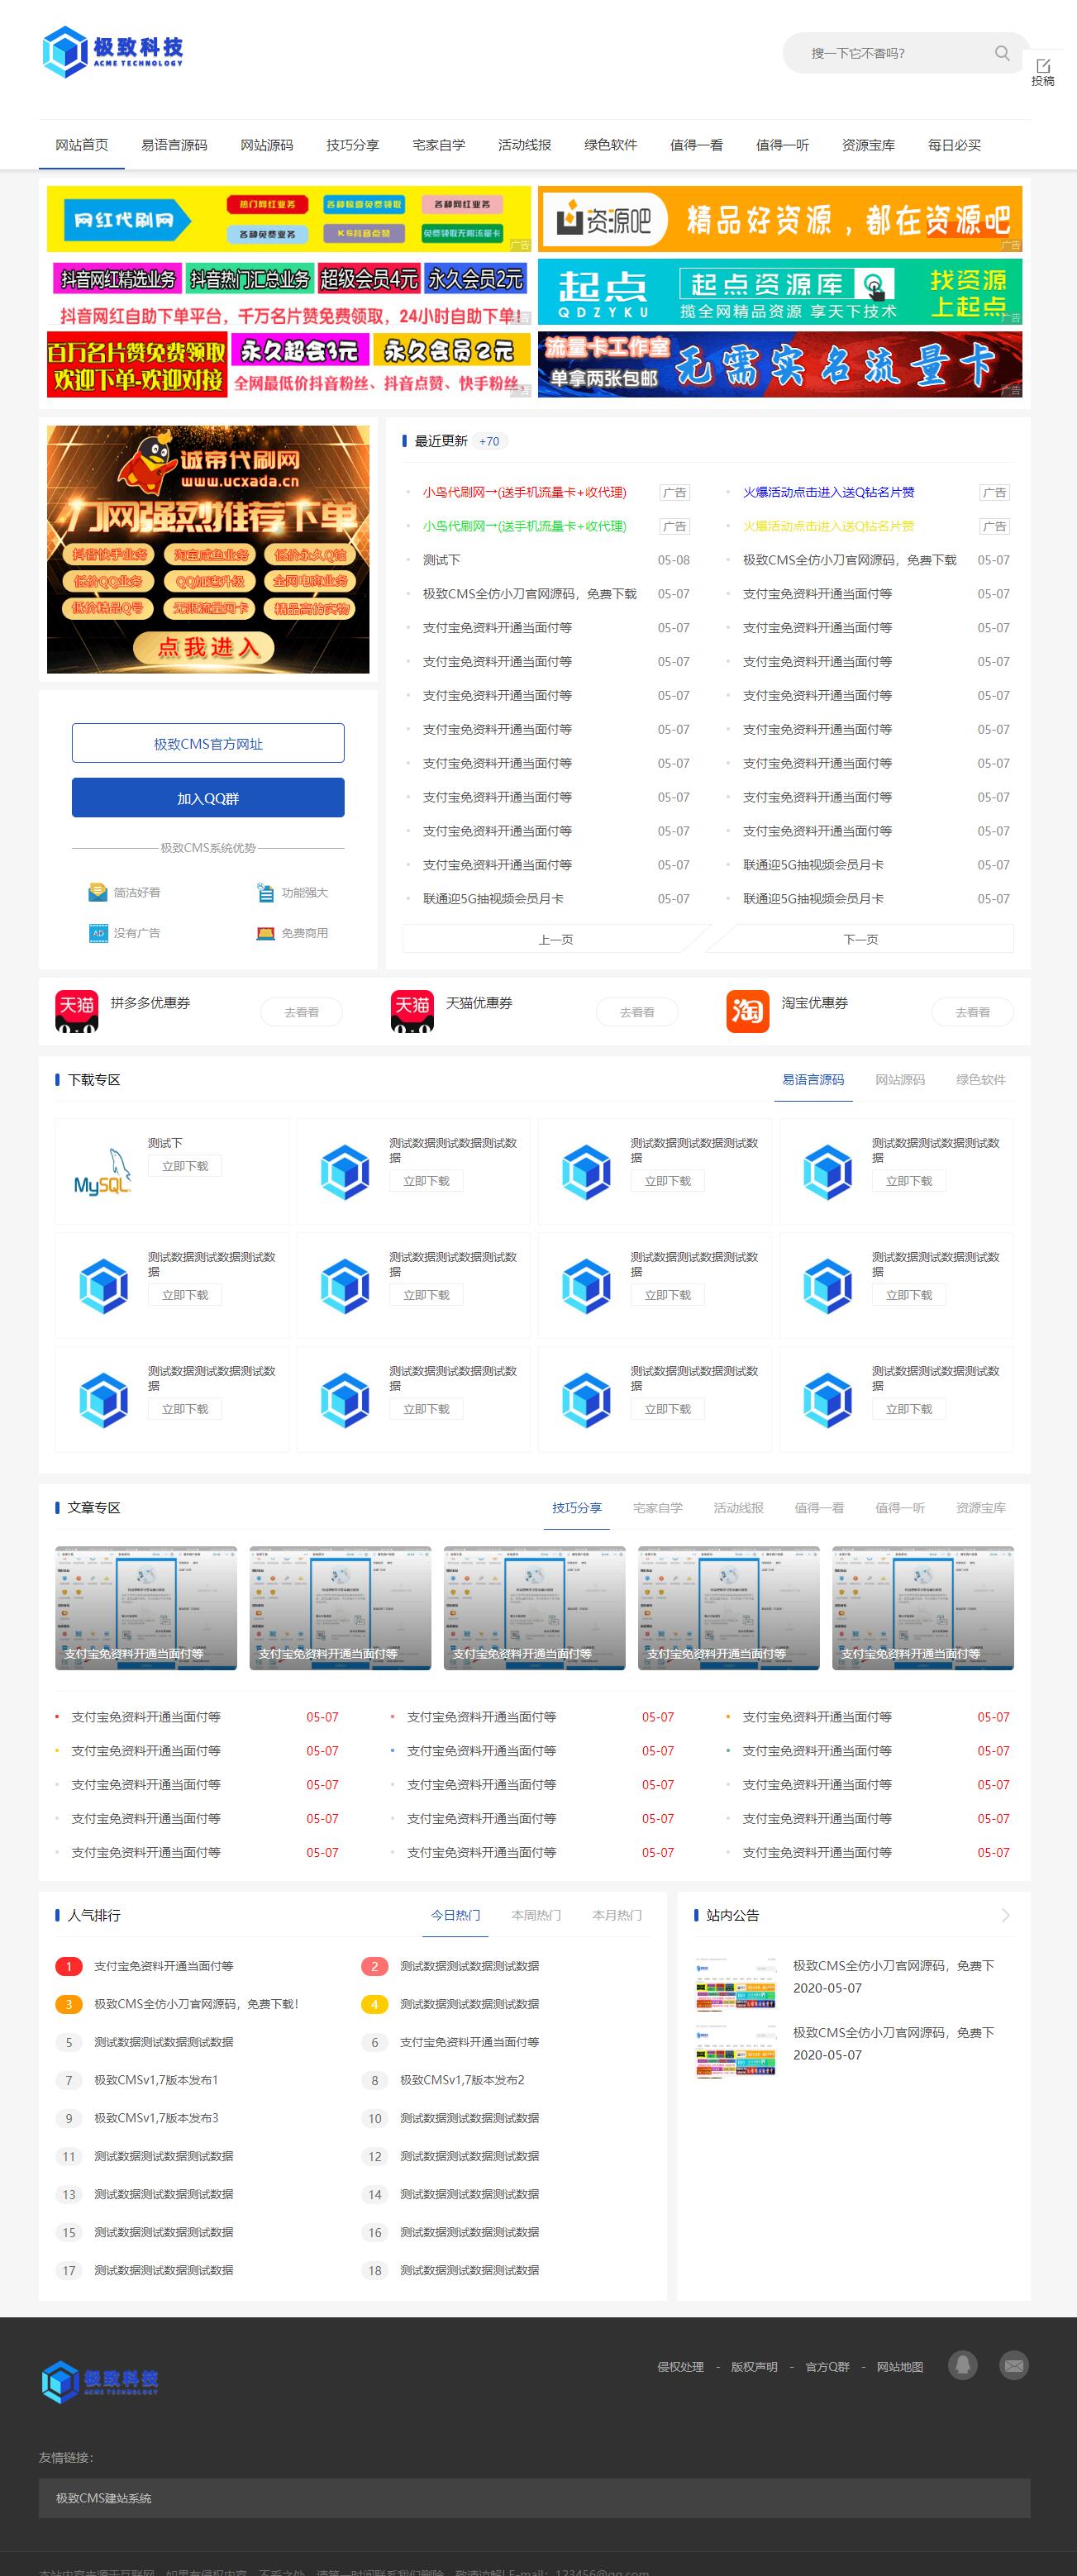1077x2576 pixels.
Task: Click the 淘宝优惠券 Taobao icon
Action: pos(747,1011)
